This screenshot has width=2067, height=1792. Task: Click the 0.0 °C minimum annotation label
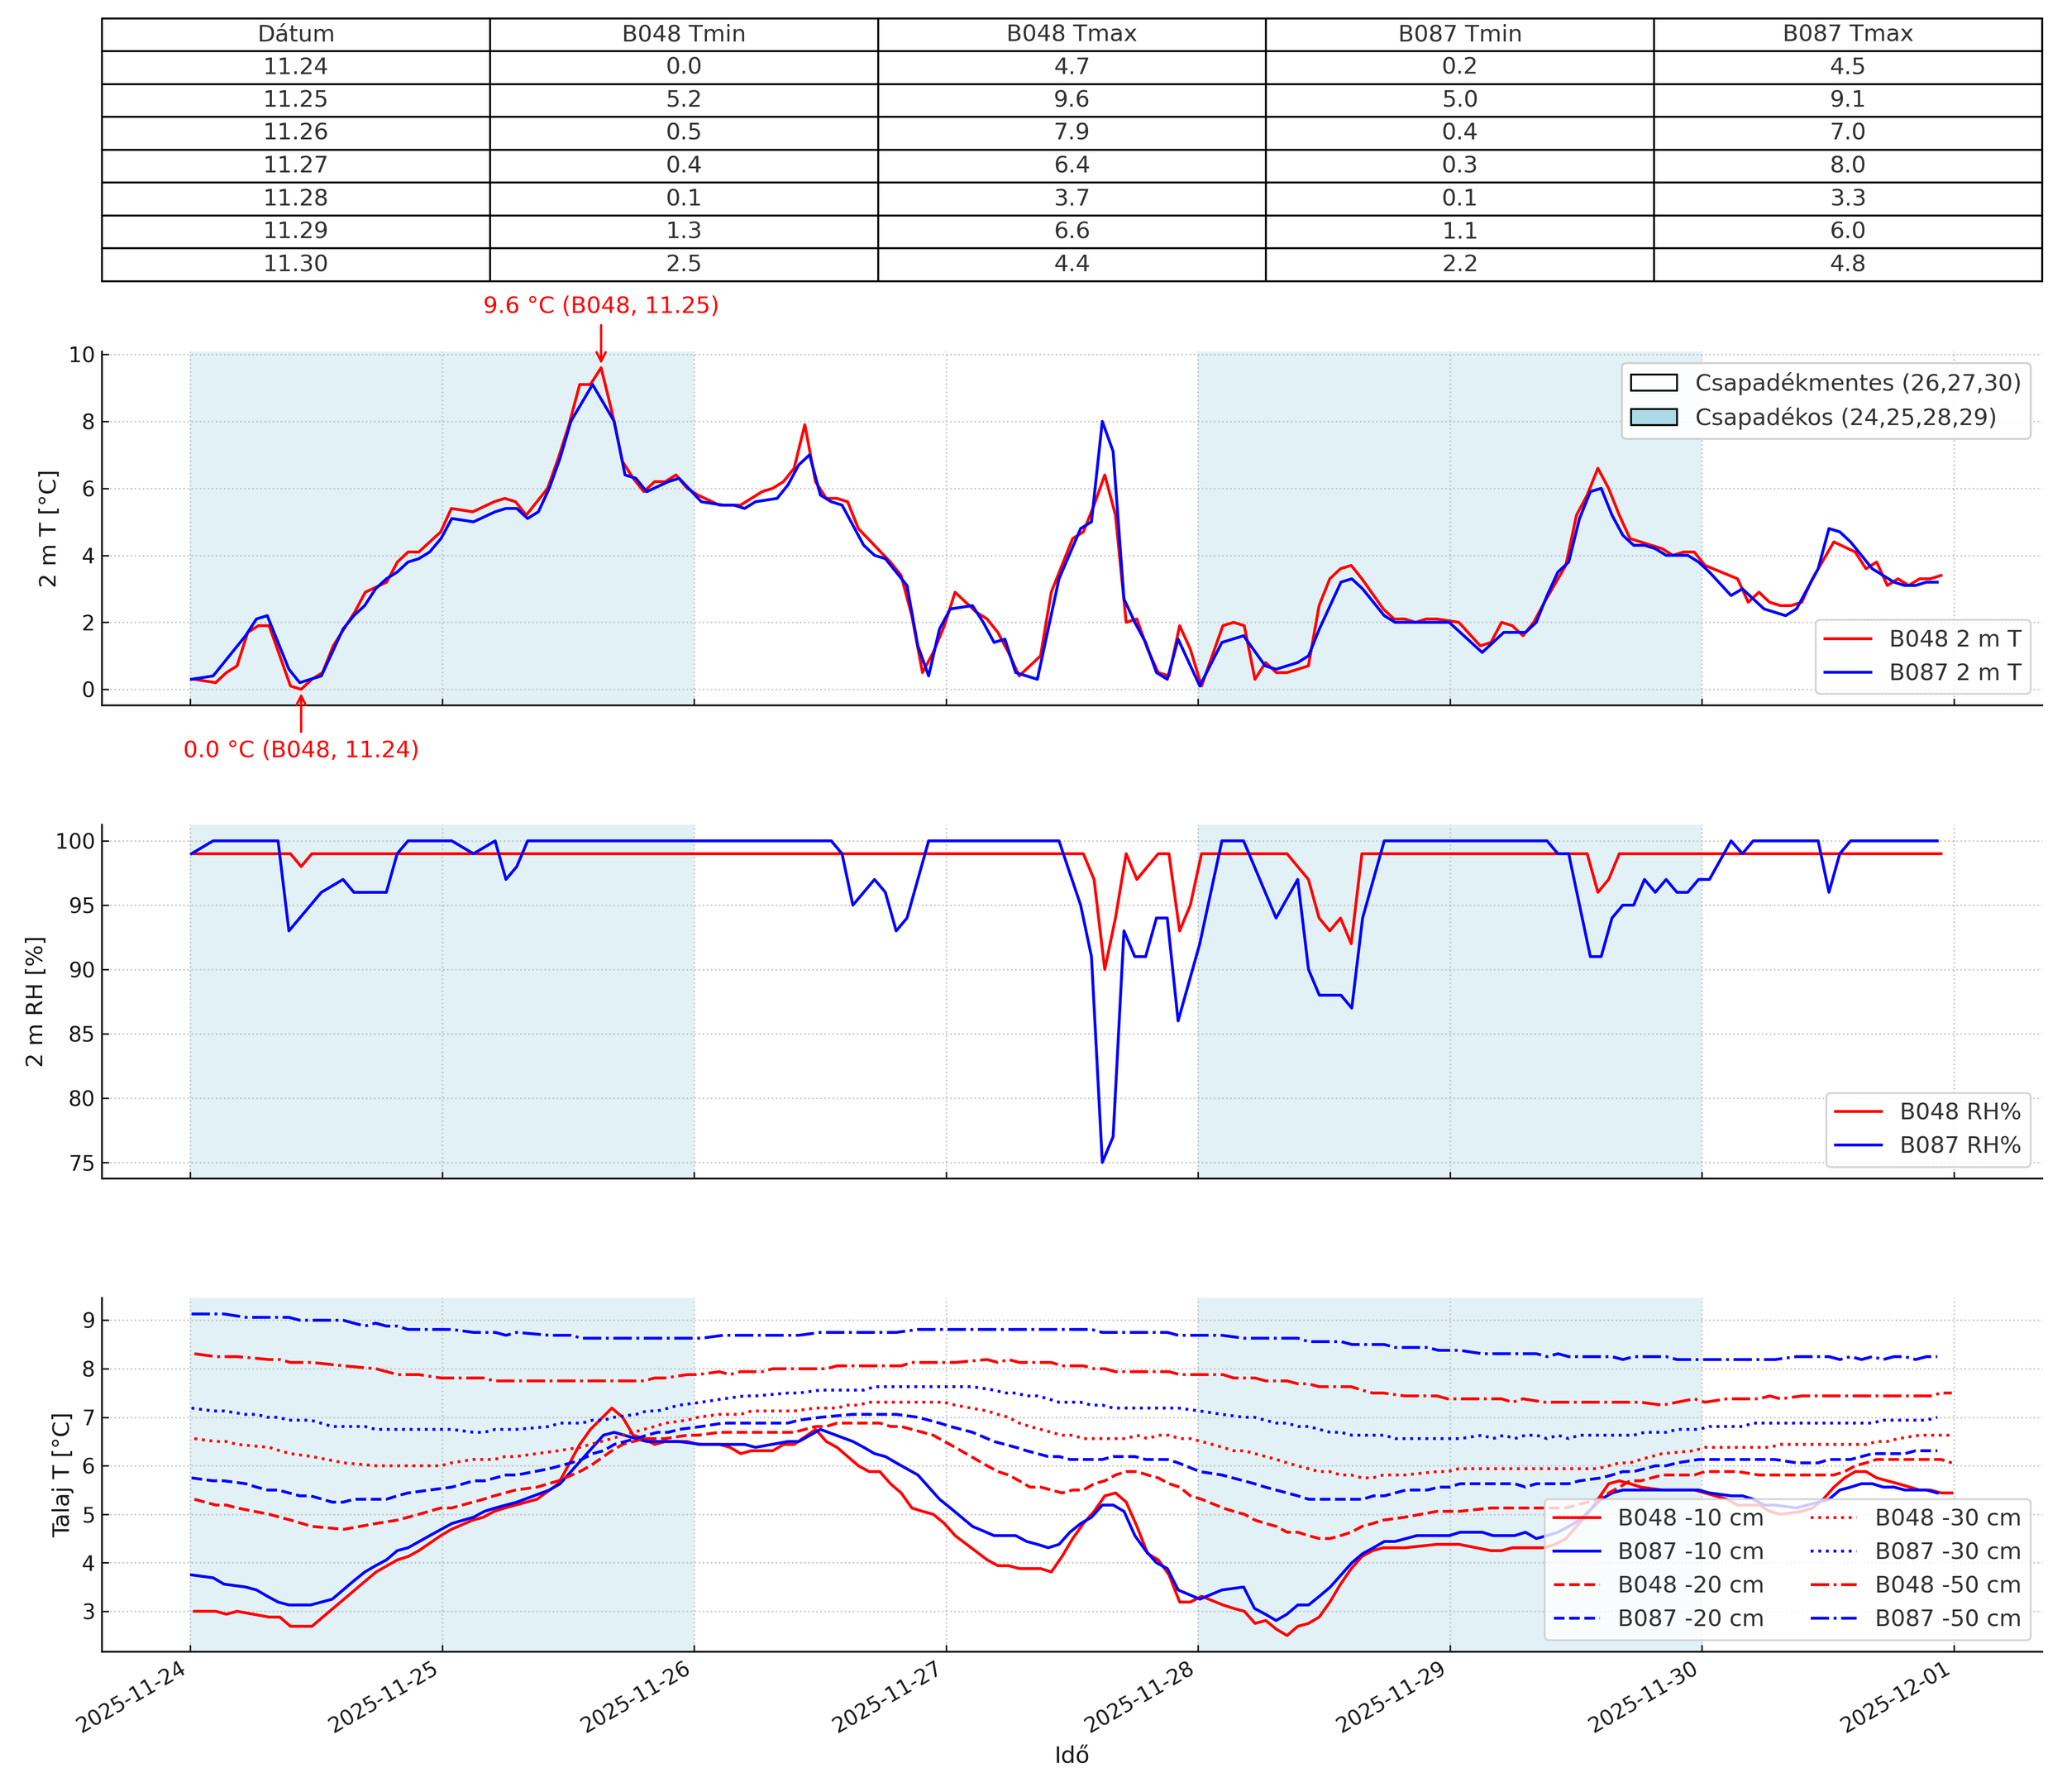coord(301,750)
